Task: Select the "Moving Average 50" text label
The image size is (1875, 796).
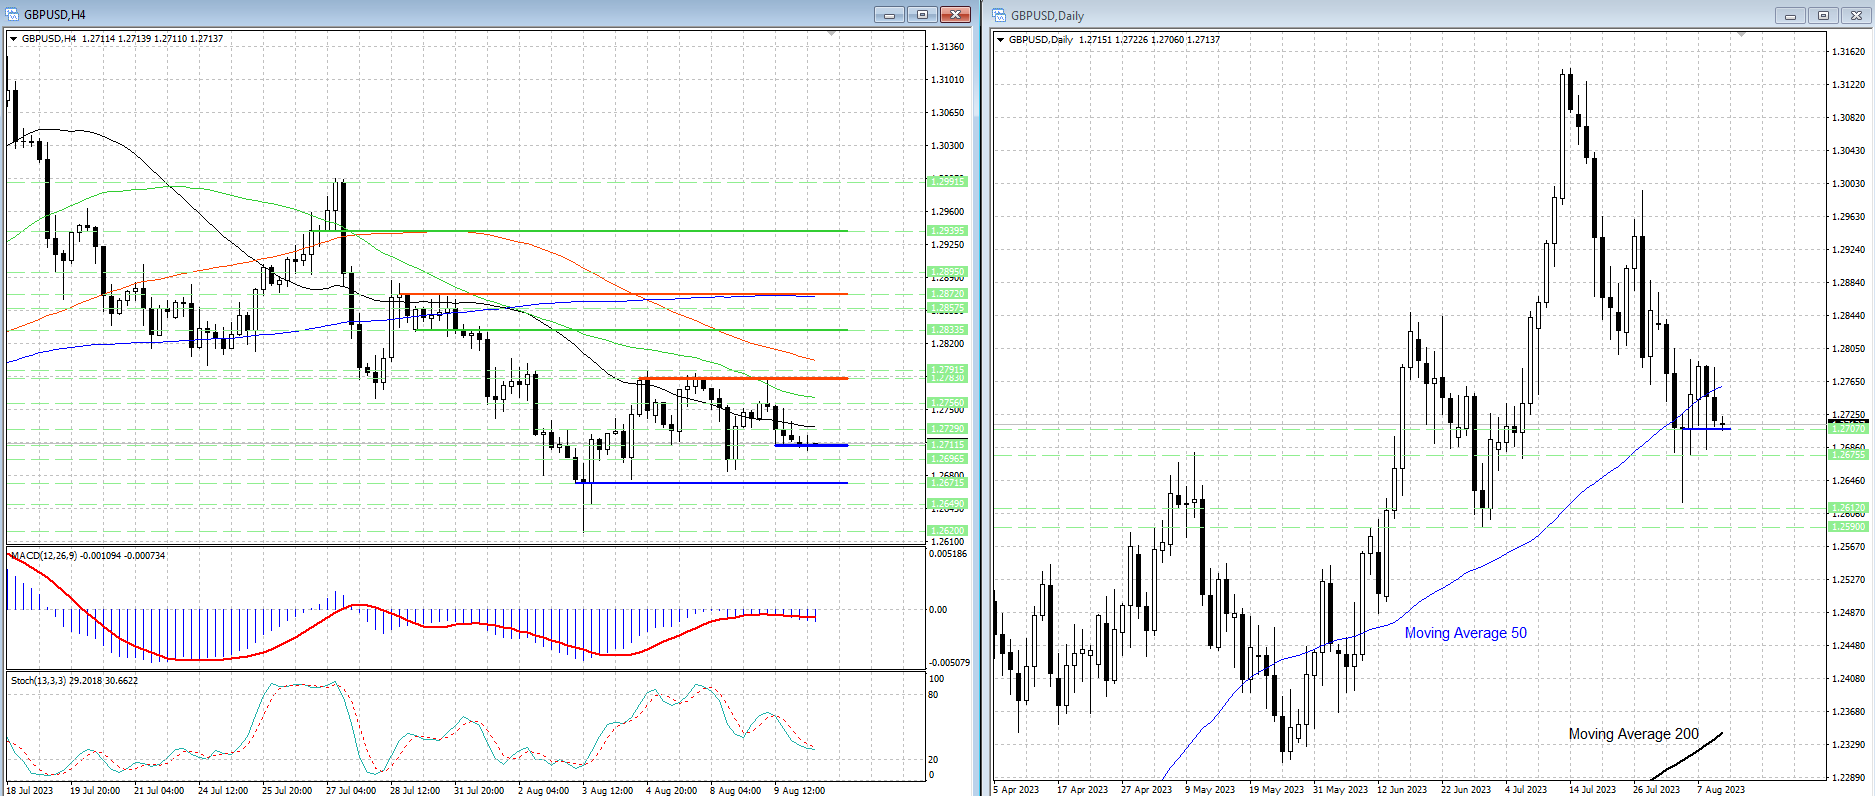Action: [1465, 633]
